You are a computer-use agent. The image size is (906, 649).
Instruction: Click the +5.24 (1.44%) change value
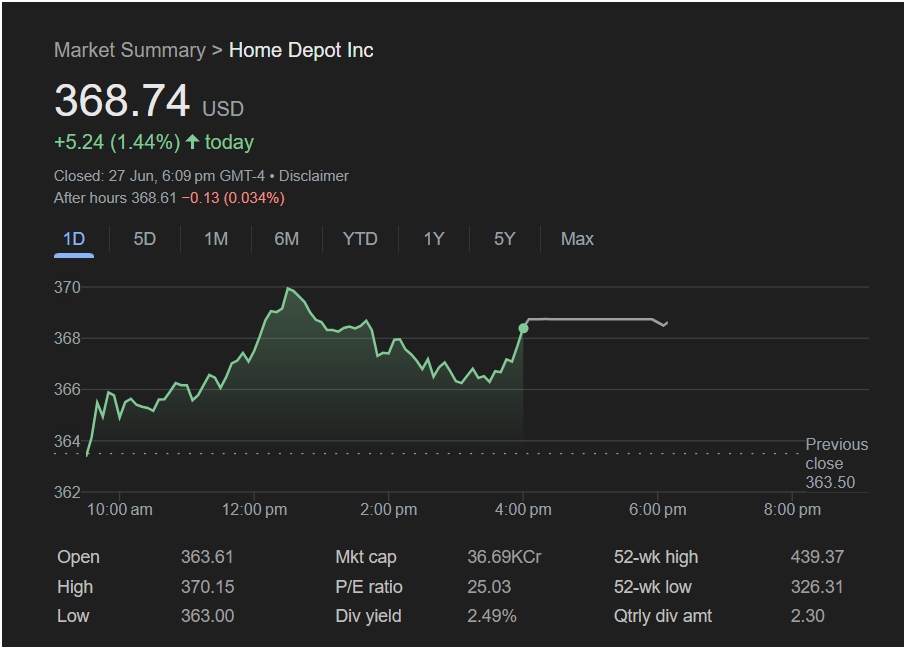(x=117, y=142)
